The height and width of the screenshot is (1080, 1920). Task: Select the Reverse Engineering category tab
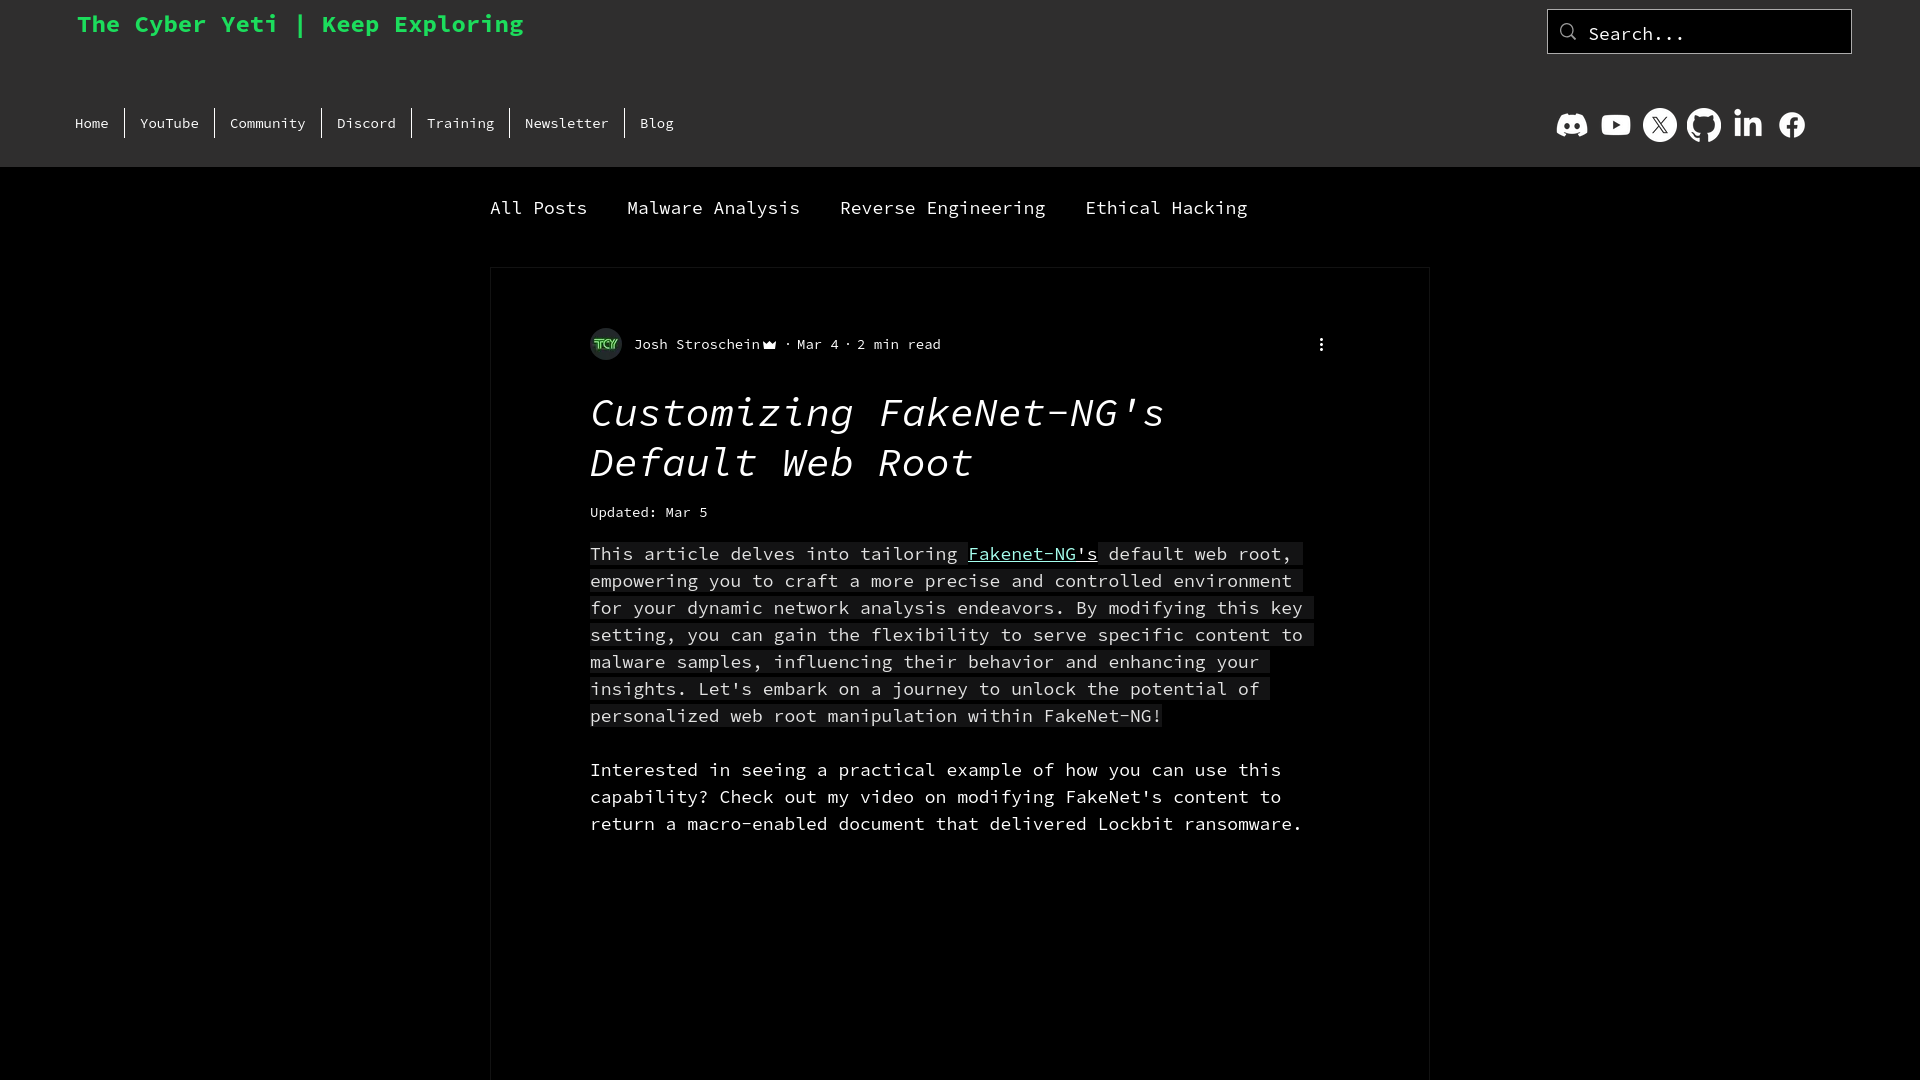942,208
